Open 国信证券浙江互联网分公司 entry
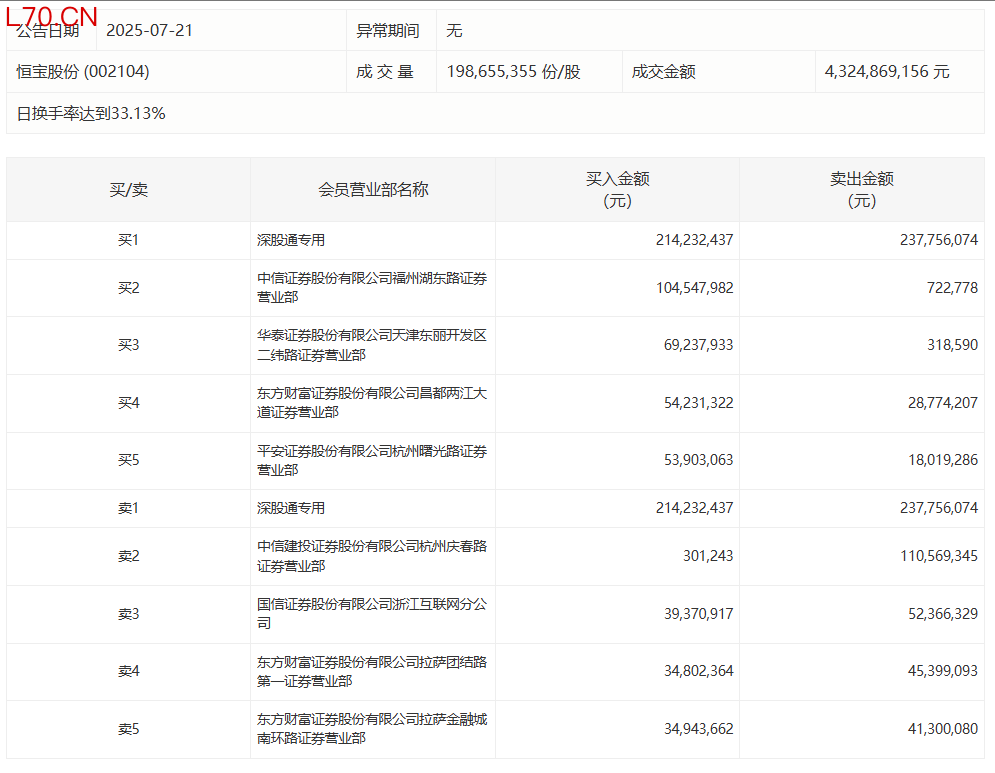Image resolution: width=995 pixels, height=773 pixels. (372, 613)
